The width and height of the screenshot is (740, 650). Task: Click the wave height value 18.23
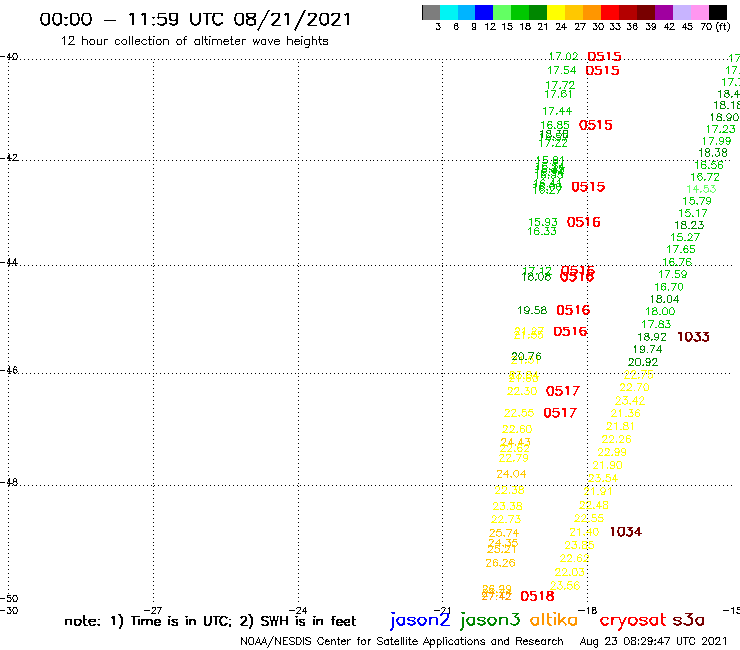tap(689, 226)
